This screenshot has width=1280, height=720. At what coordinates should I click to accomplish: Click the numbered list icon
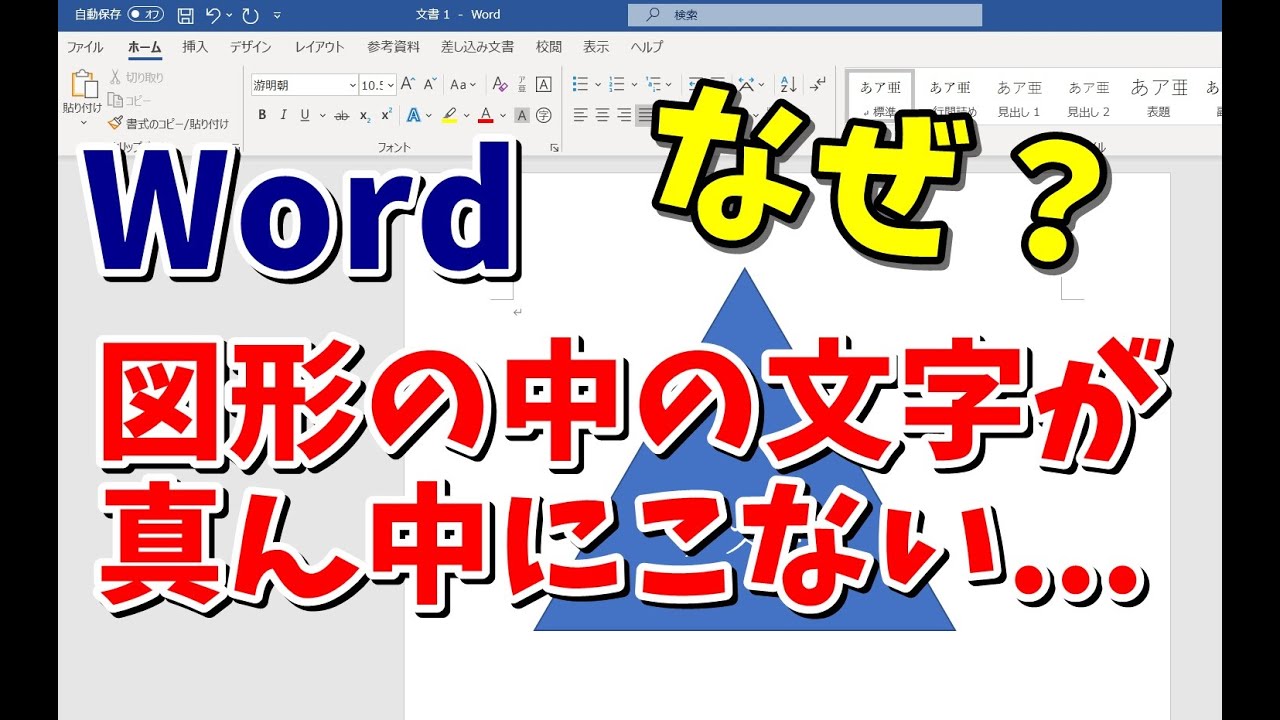tap(617, 85)
